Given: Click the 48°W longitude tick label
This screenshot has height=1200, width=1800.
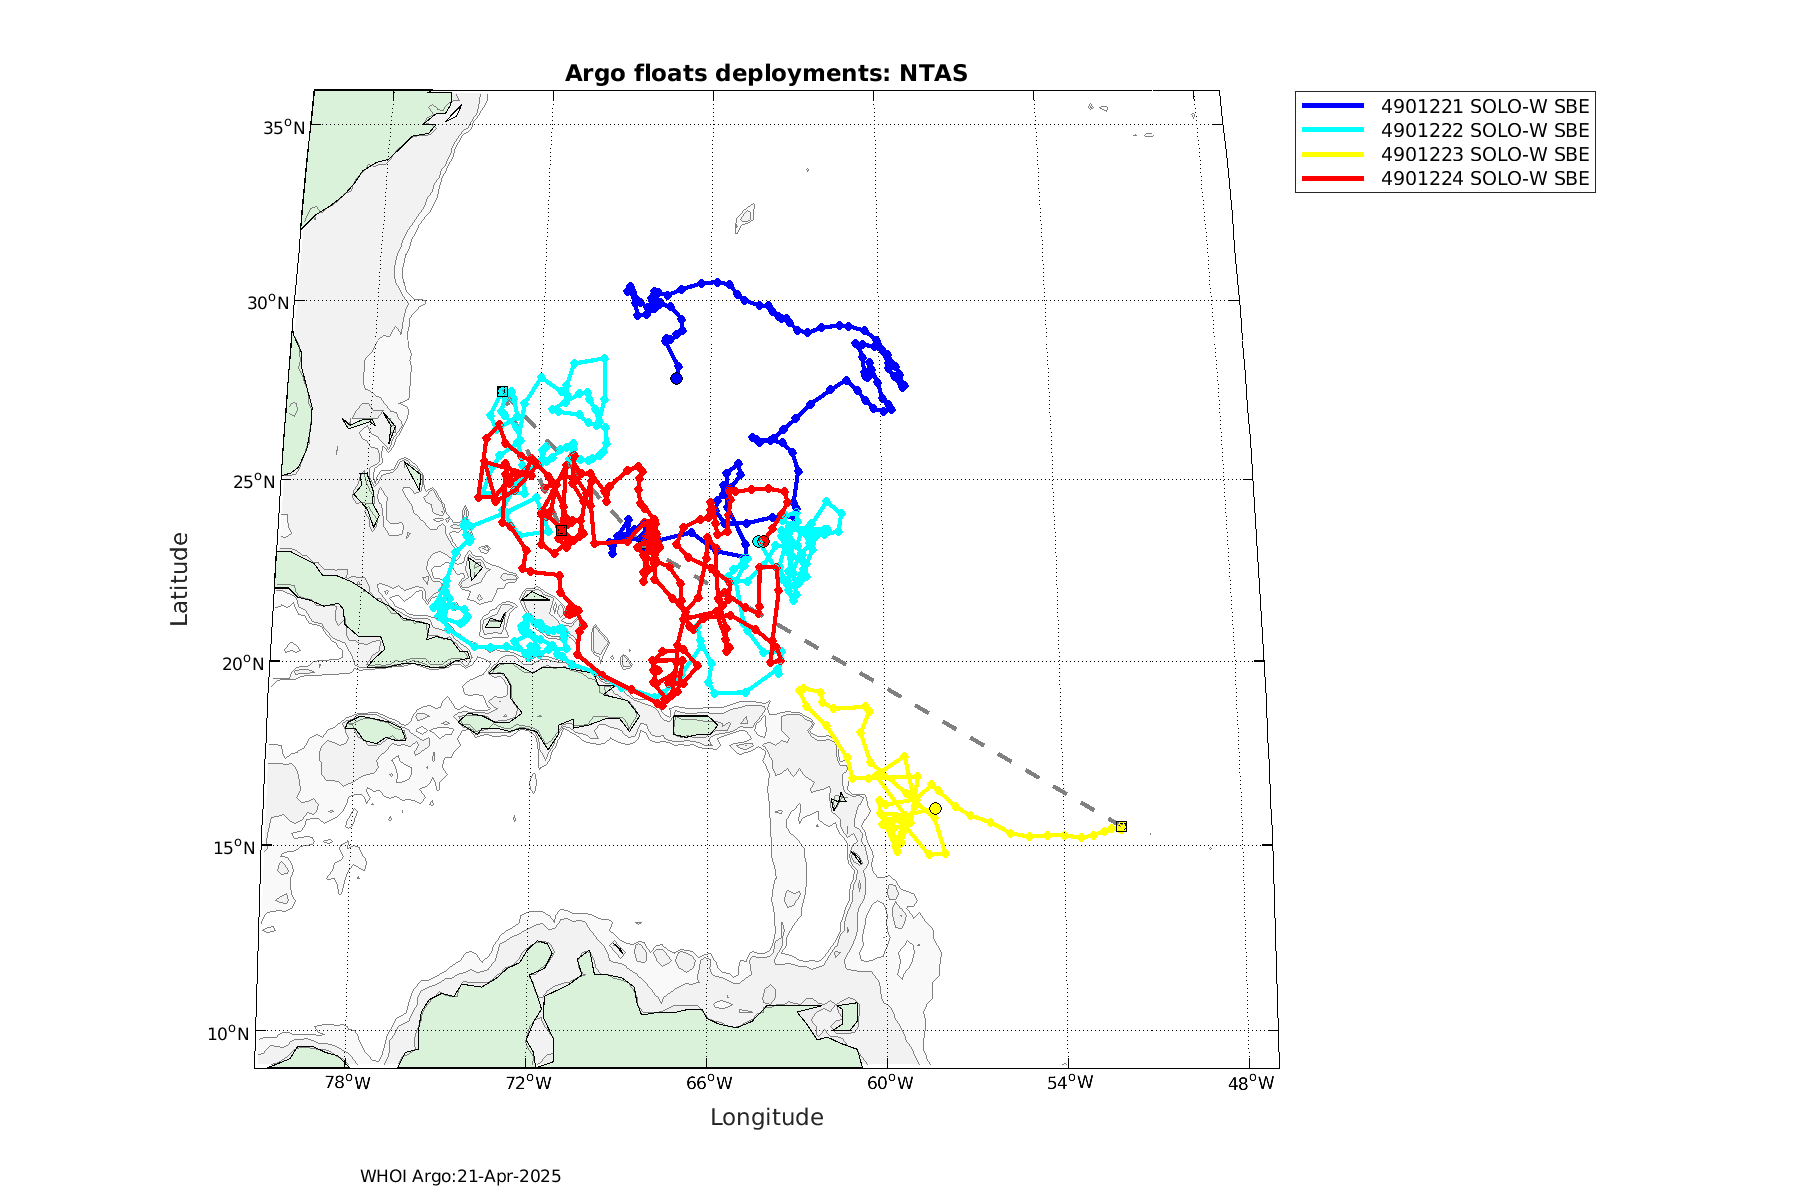Looking at the screenshot, I should 1251,1083.
